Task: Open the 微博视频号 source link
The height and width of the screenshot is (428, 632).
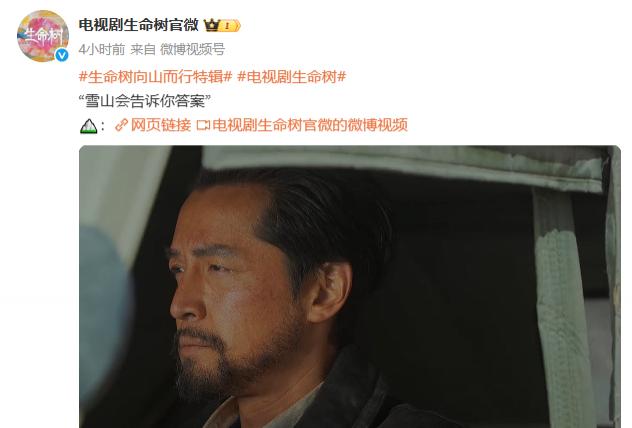Action: (x=193, y=50)
